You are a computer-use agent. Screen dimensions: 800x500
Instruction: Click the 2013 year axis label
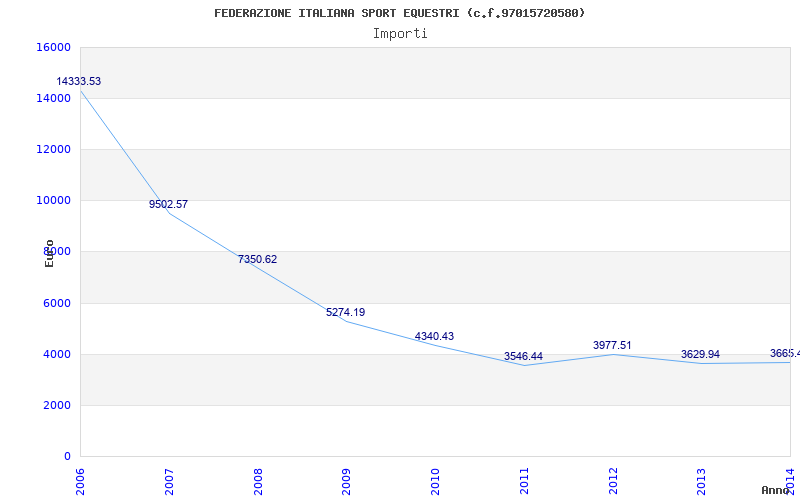pos(701,479)
